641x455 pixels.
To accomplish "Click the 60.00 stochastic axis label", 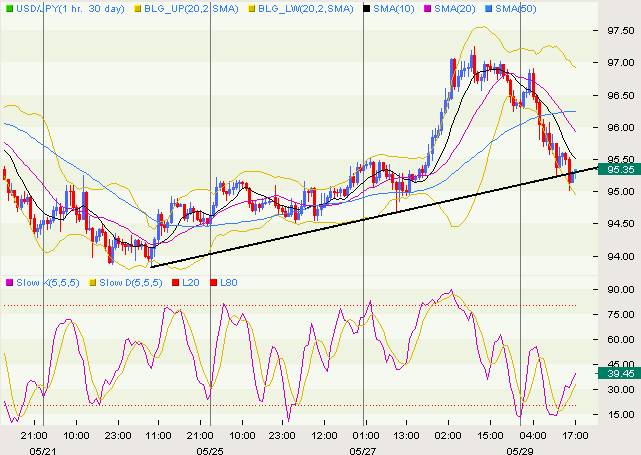I will (x=621, y=339).
